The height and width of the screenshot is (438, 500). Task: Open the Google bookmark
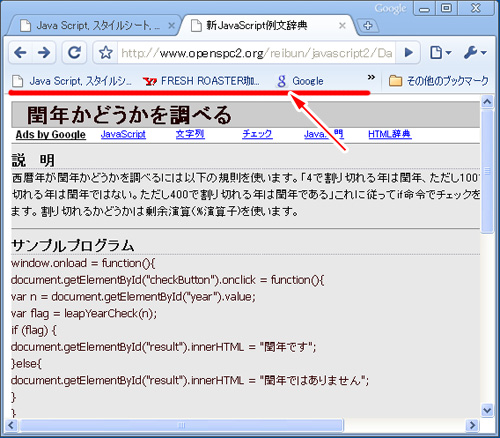click(x=300, y=81)
